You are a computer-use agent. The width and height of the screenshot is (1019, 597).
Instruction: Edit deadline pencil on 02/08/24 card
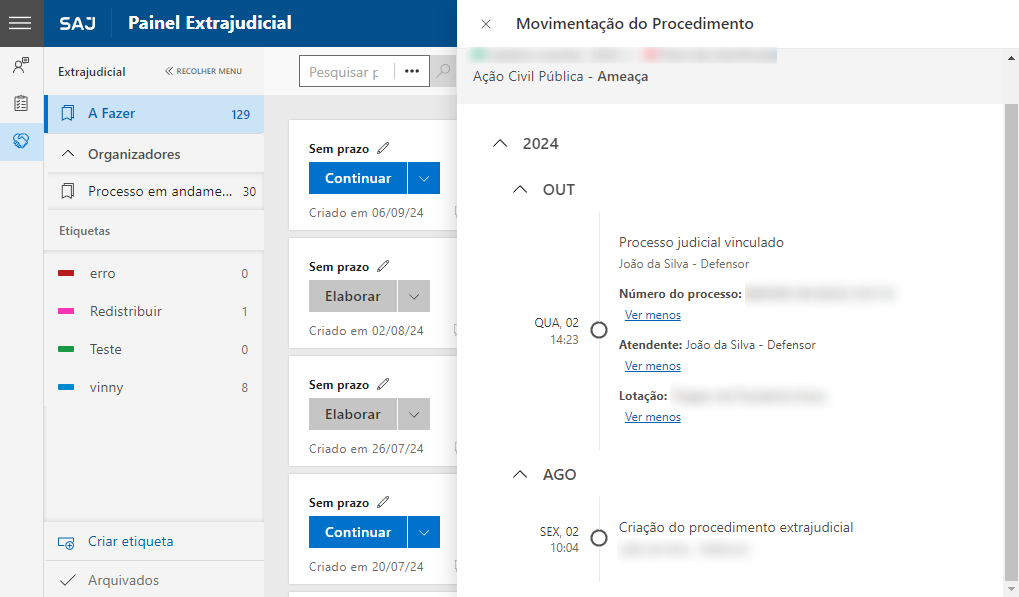(x=383, y=266)
